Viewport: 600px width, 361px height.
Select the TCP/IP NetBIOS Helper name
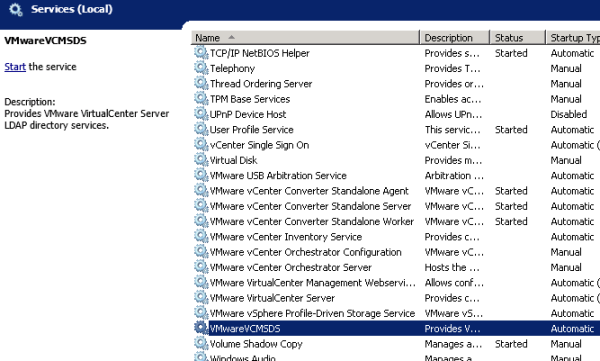pos(259,53)
